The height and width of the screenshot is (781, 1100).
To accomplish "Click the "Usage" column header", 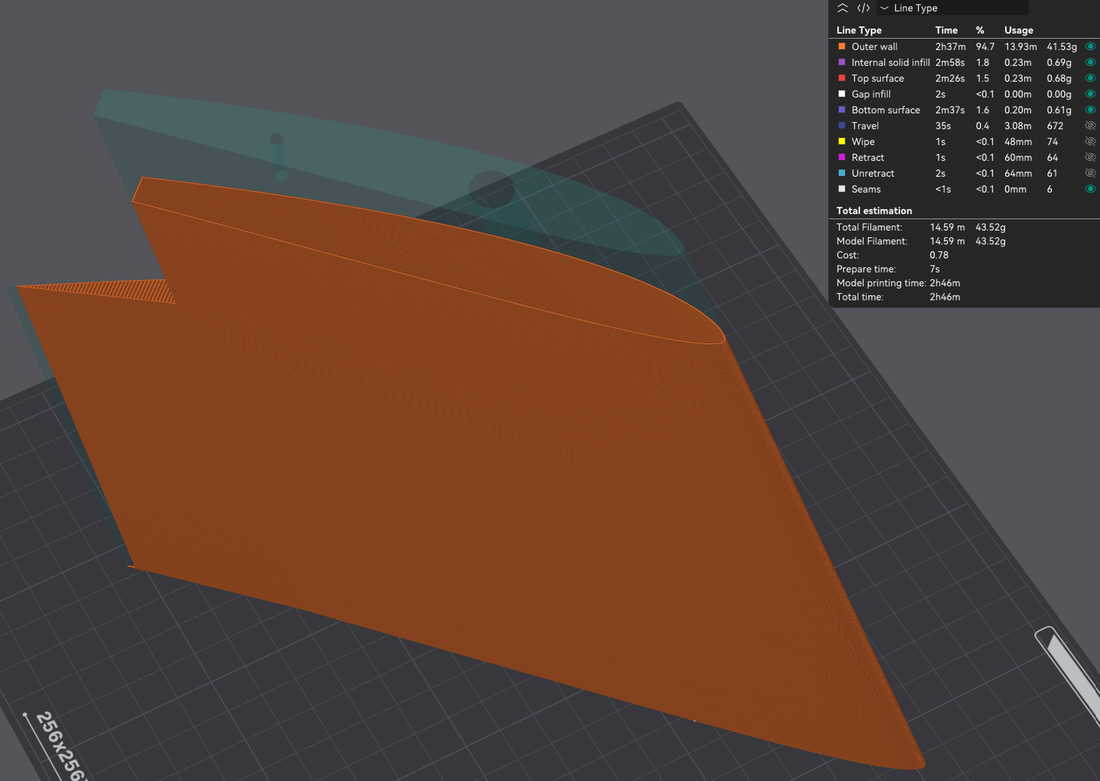I will coord(1019,30).
